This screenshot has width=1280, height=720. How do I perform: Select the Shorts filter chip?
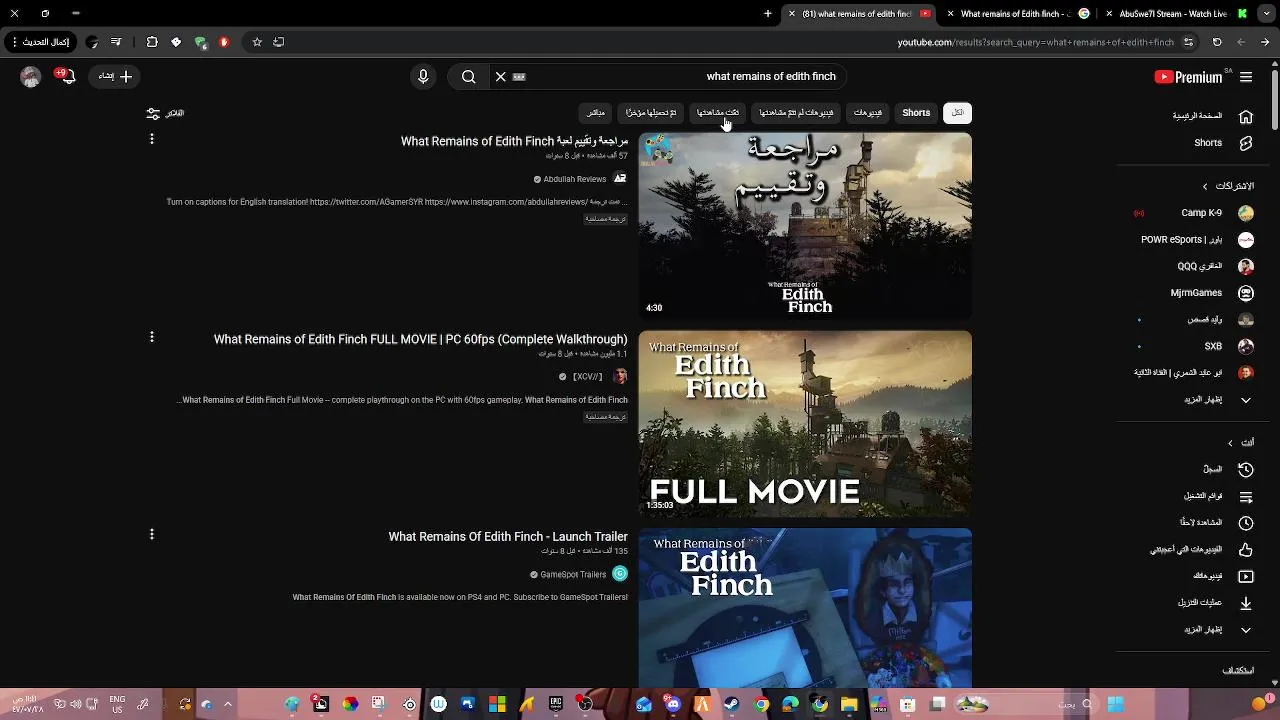tap(916, 113)
